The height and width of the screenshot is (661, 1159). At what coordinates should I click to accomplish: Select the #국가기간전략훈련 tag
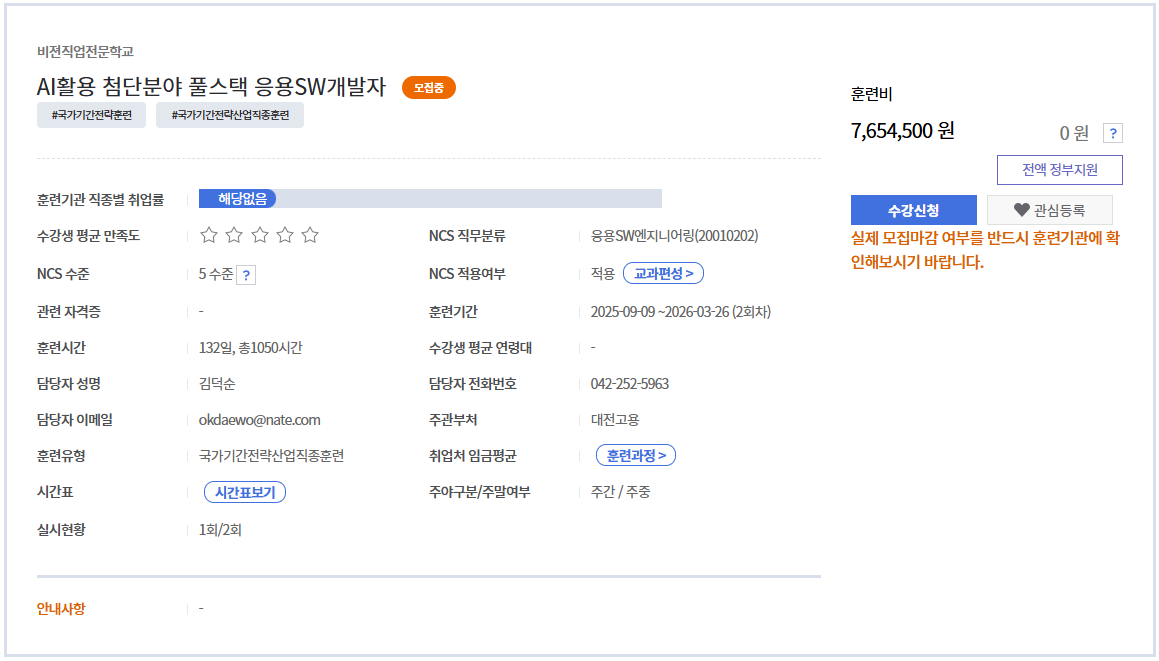pos(92,115)
